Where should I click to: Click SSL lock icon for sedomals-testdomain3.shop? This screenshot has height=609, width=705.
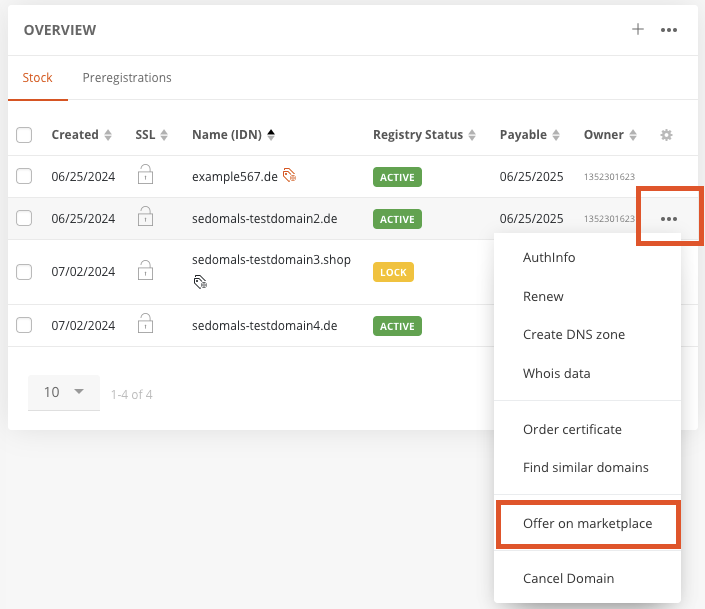point(145,270)
